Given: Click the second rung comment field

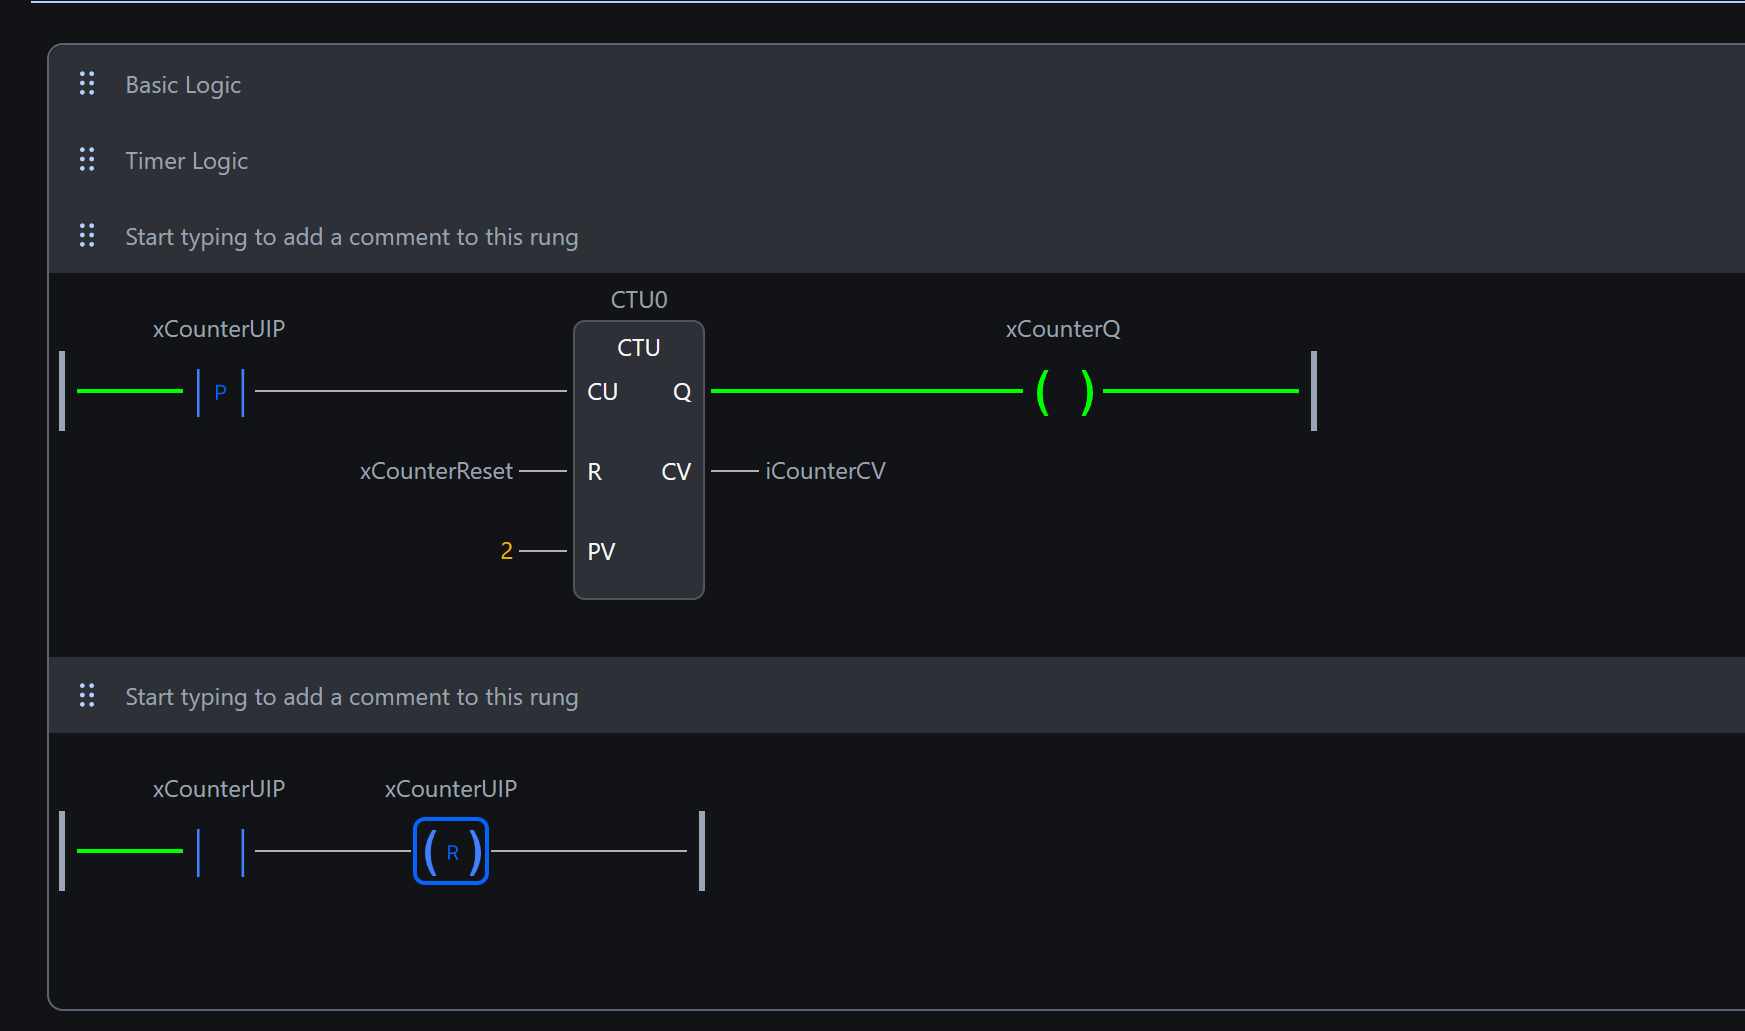Looking at the screenshot, I should click(x=351, y=697).
